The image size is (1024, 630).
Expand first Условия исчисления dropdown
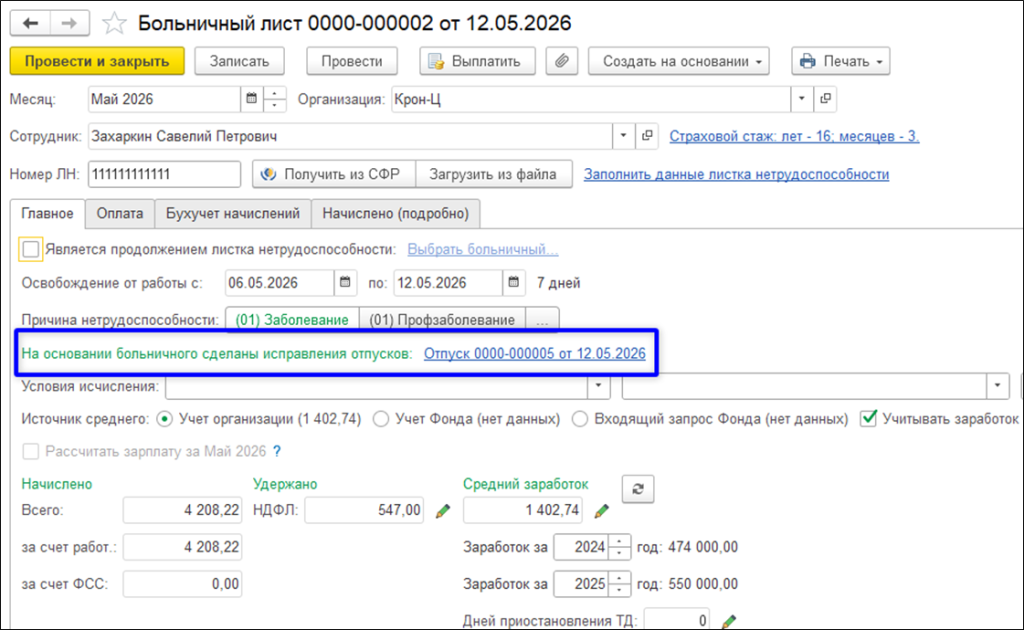coord(598,386)
